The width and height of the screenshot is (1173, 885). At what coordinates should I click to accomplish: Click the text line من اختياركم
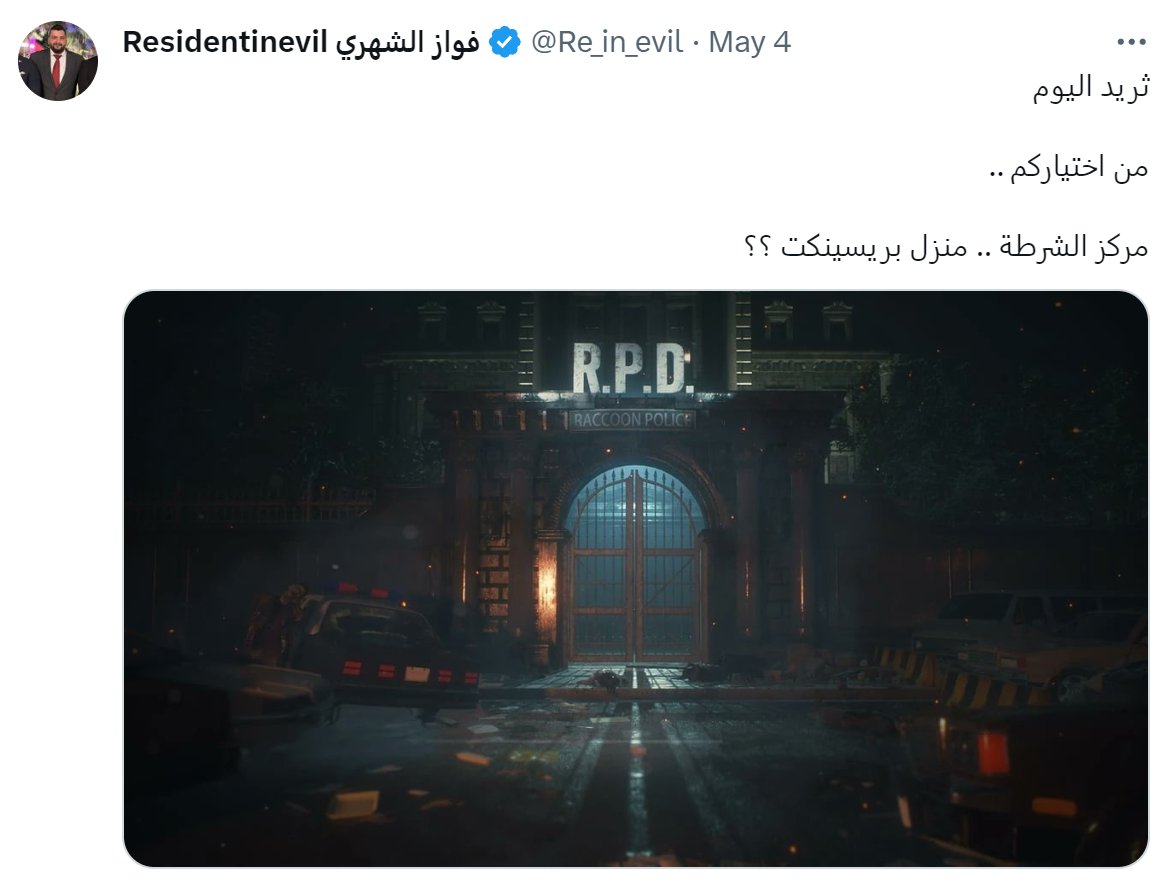1069,167
